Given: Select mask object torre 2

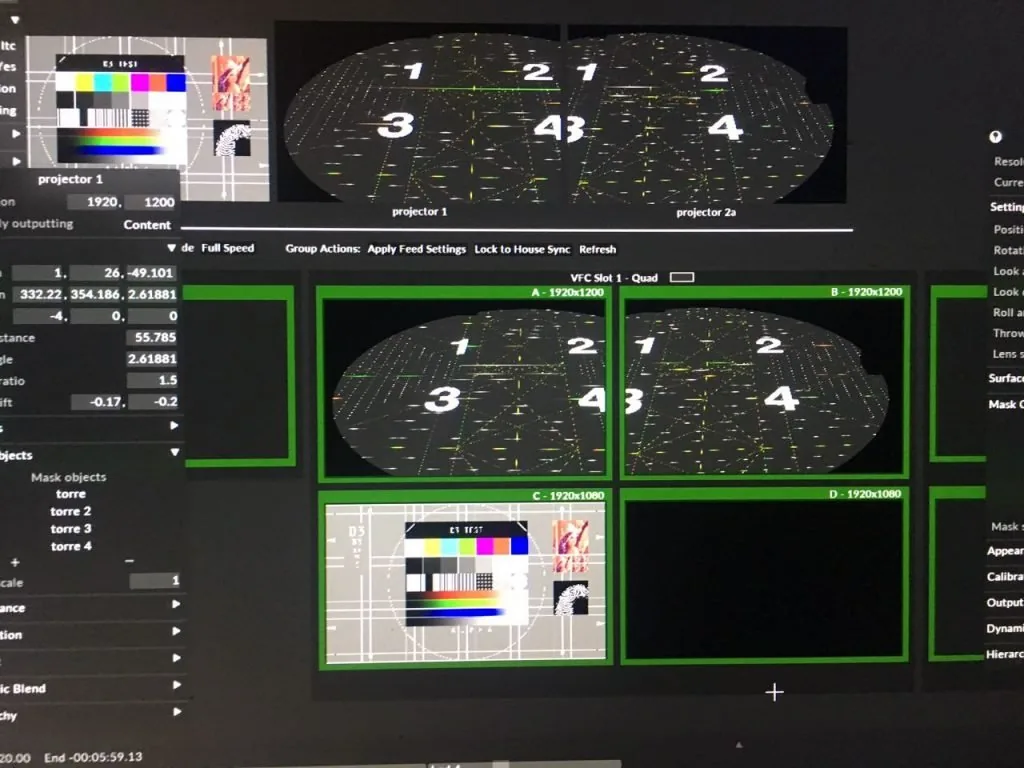Looking at the screenshot, I should pyautogui.click(x=71, y=511).
